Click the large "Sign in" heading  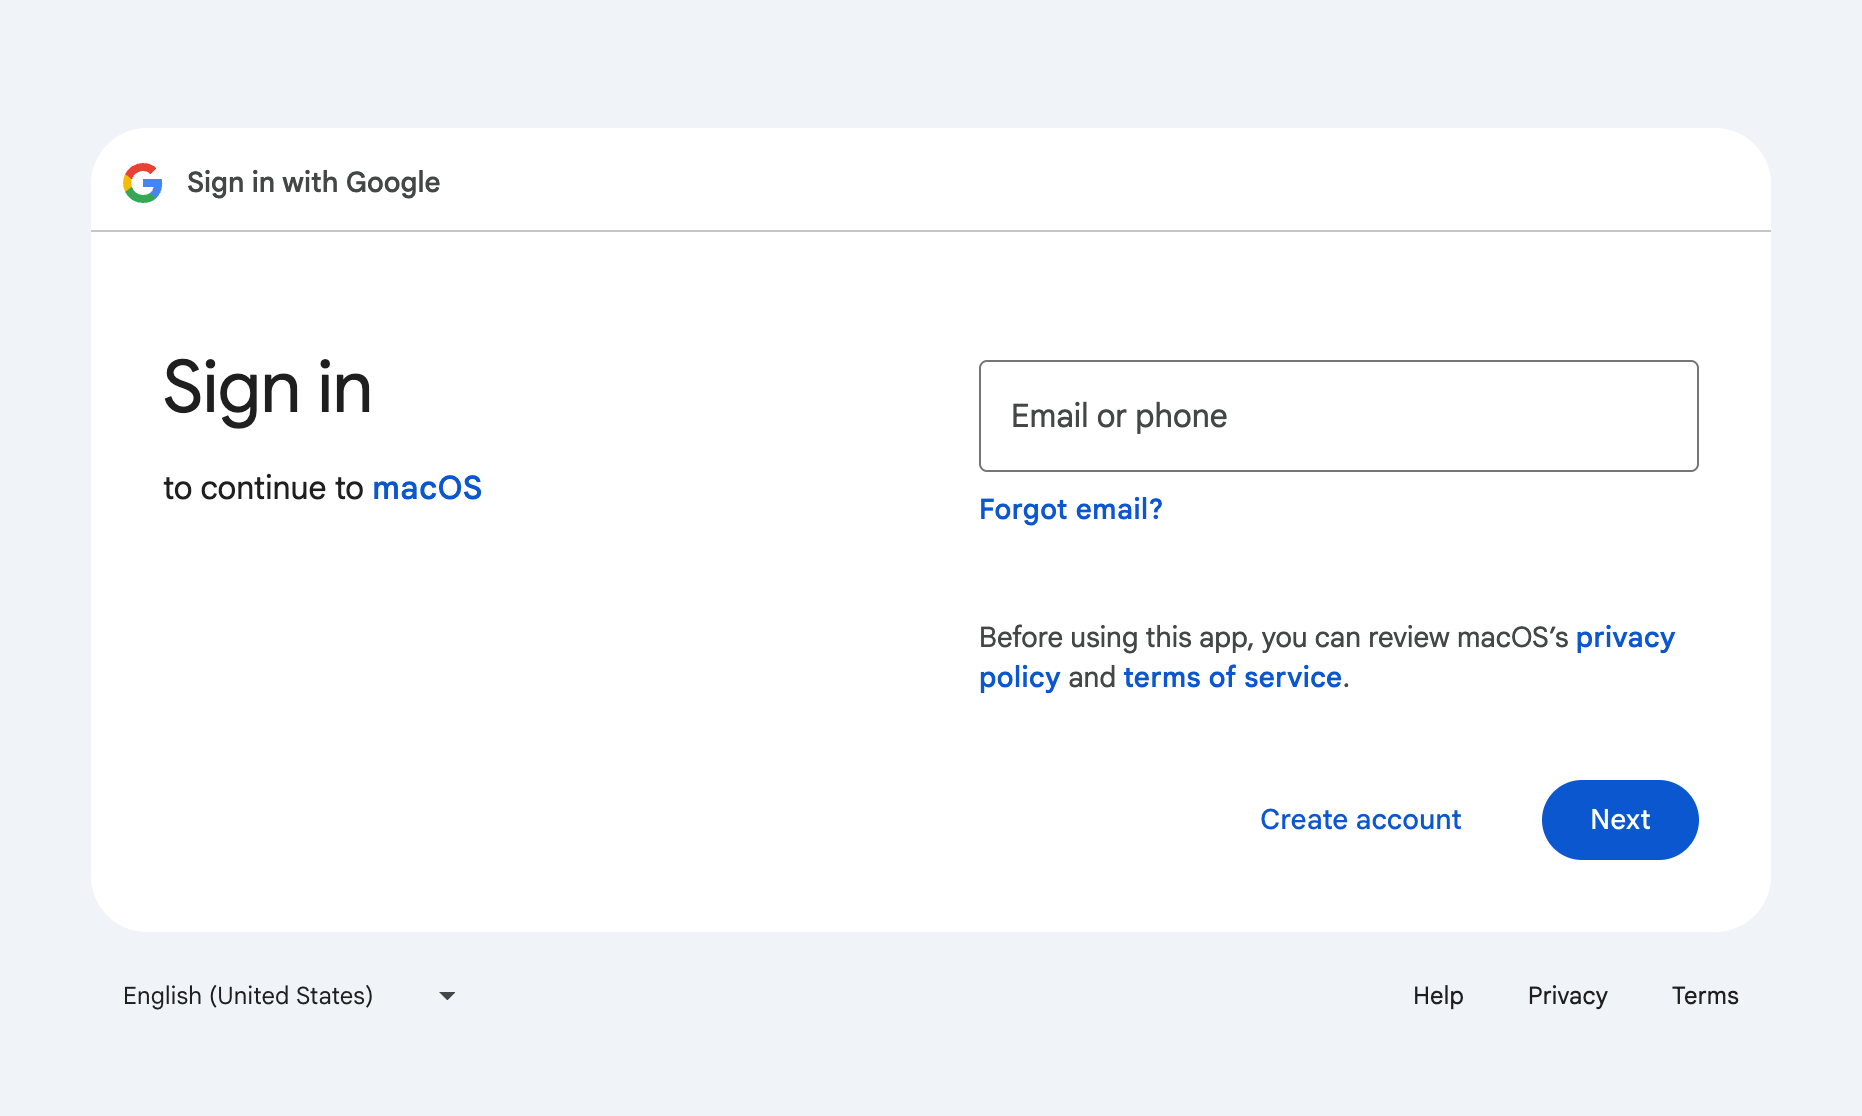click(268, 389)
